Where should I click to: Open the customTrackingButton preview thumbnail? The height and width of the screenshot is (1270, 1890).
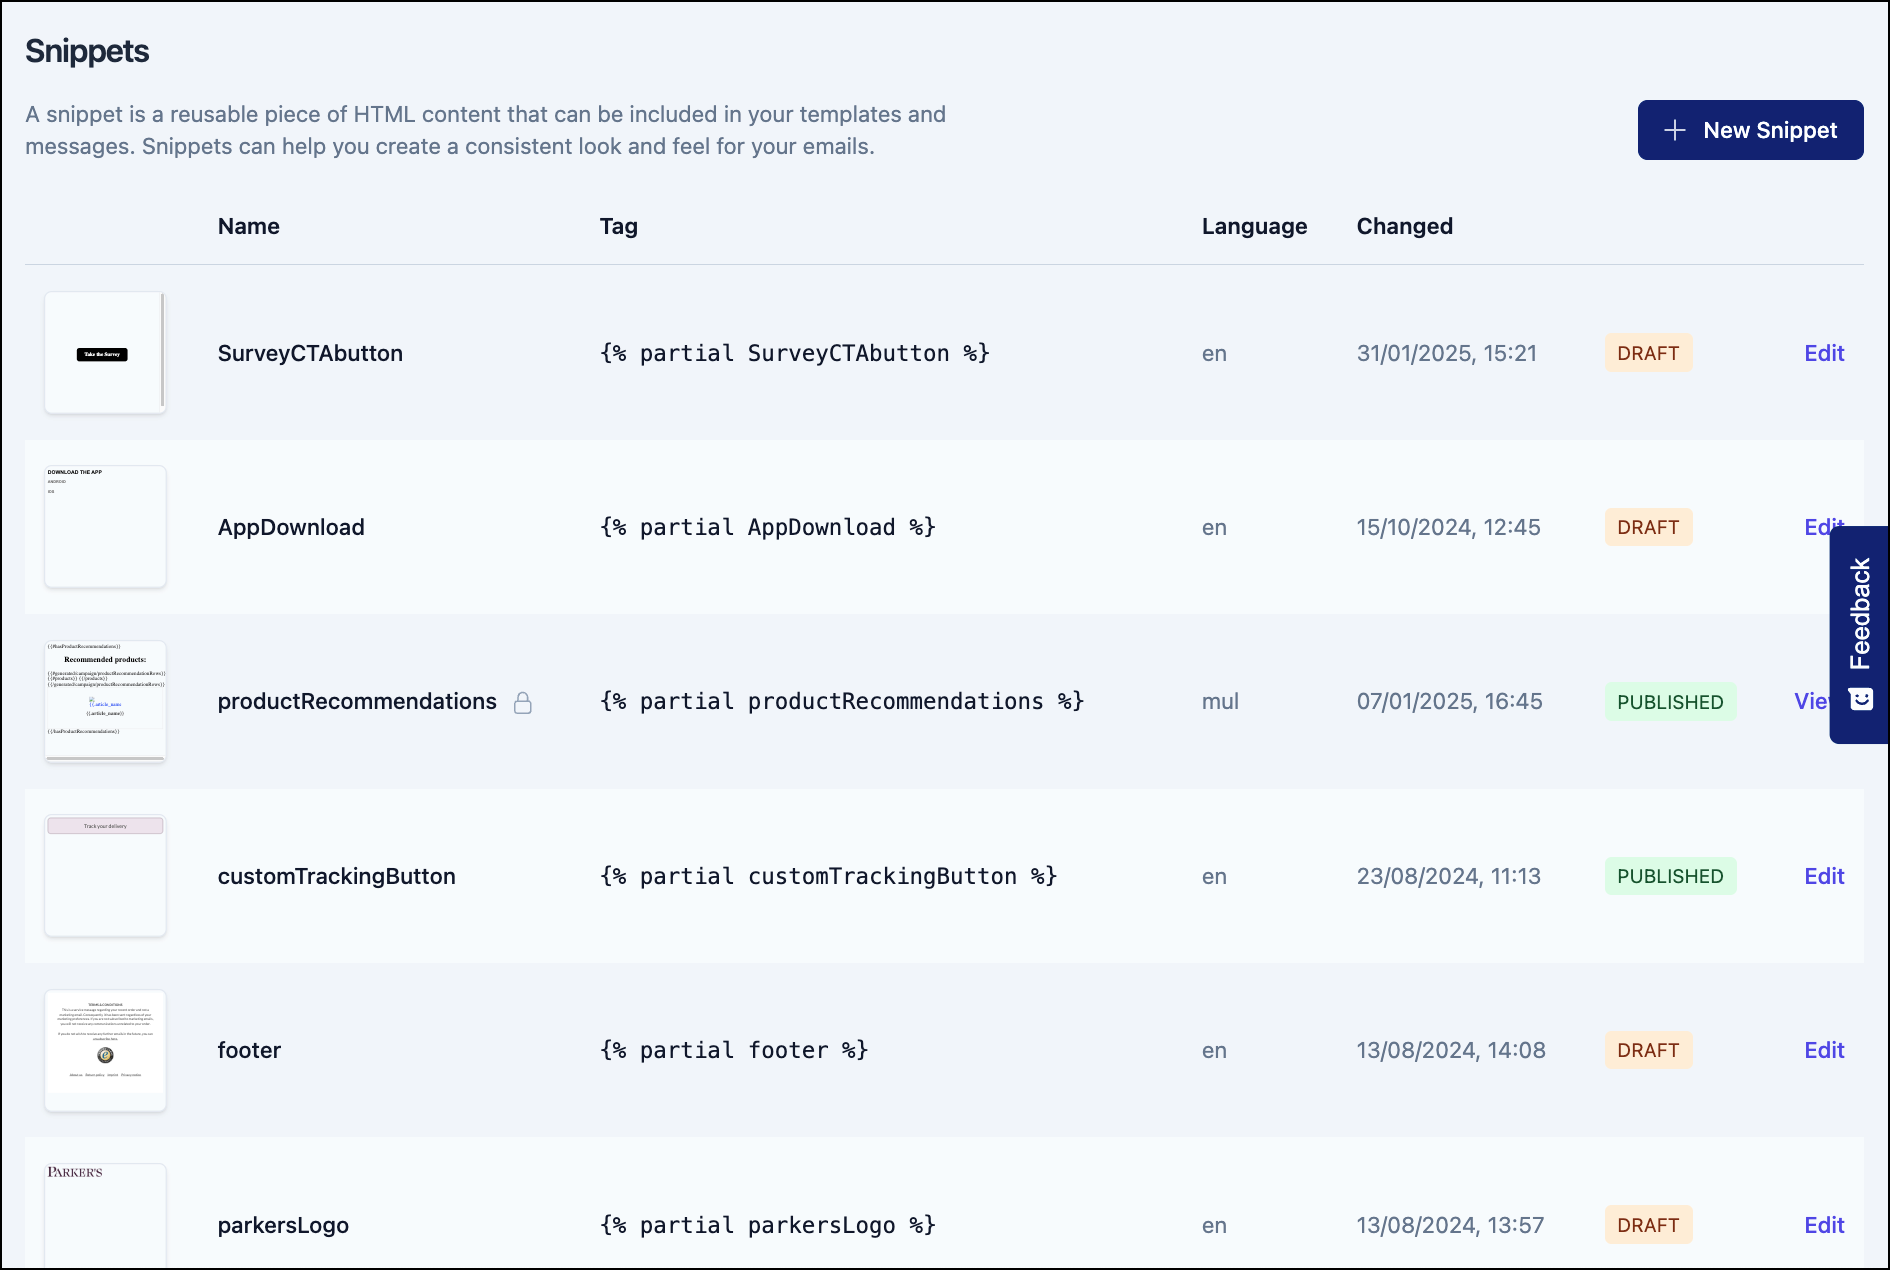tap(105, 876)
